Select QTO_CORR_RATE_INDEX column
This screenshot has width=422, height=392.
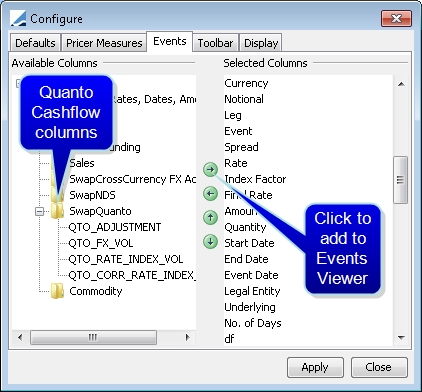[x=132, y=275]
